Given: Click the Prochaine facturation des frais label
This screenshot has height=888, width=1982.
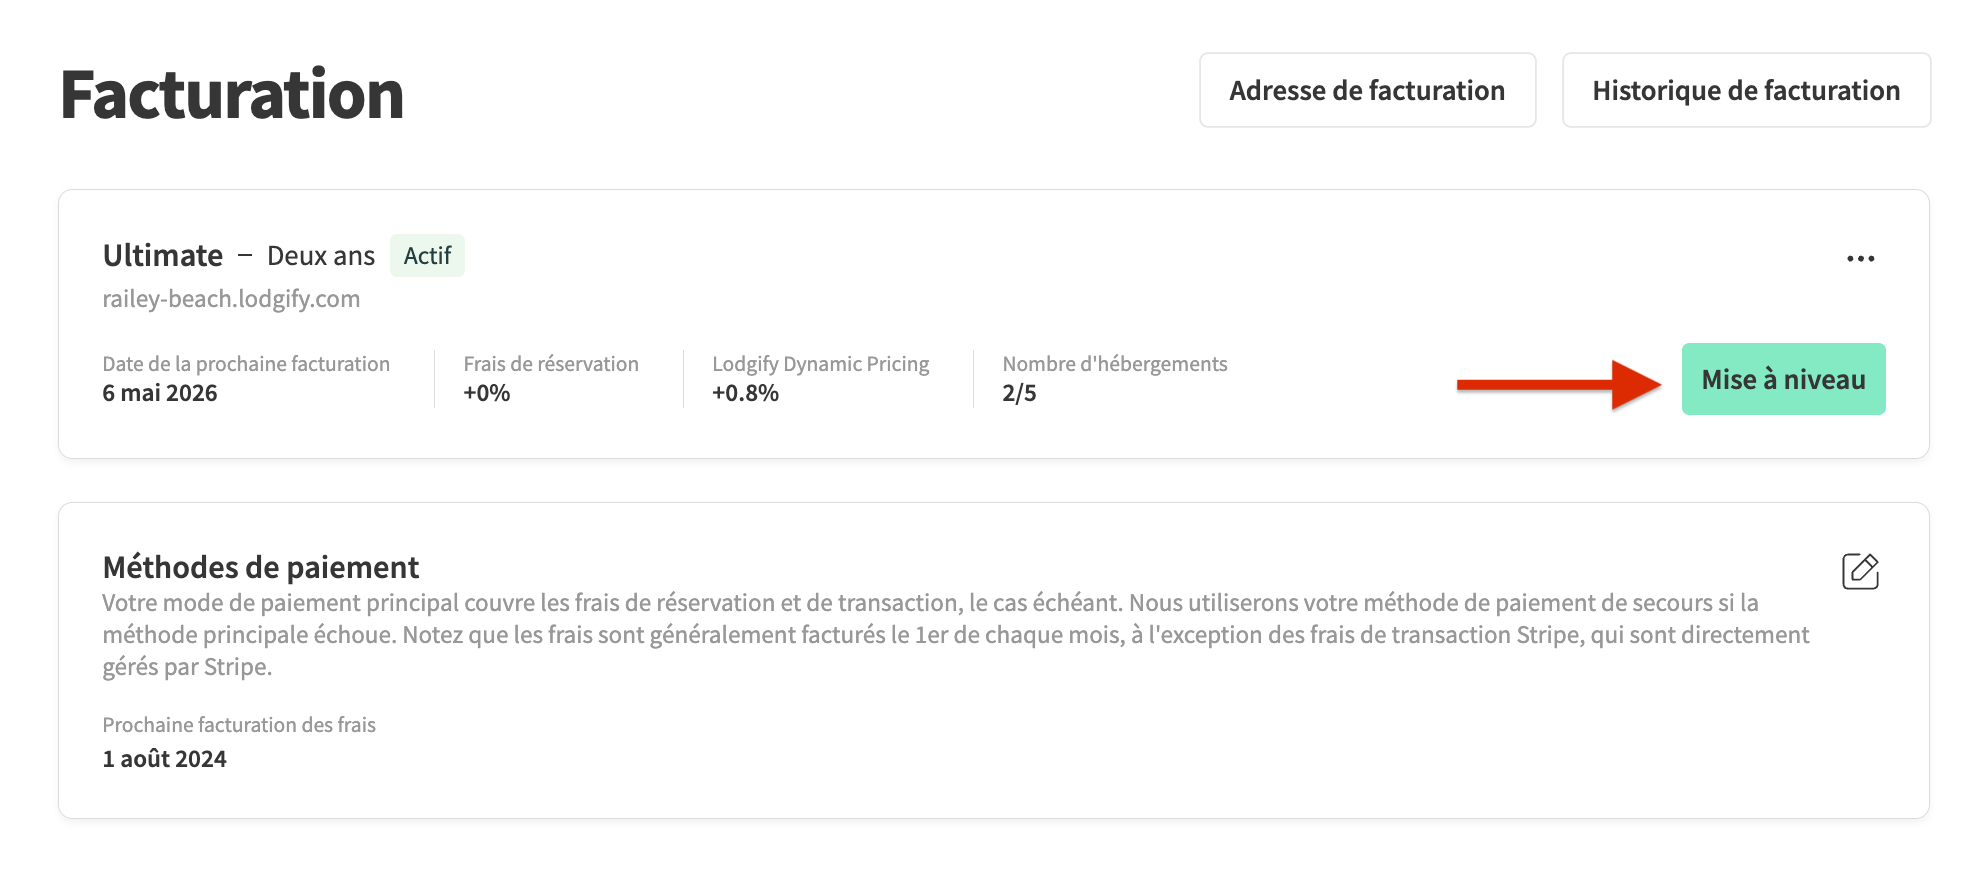Looking at the screenshot, I should (239, 725).
